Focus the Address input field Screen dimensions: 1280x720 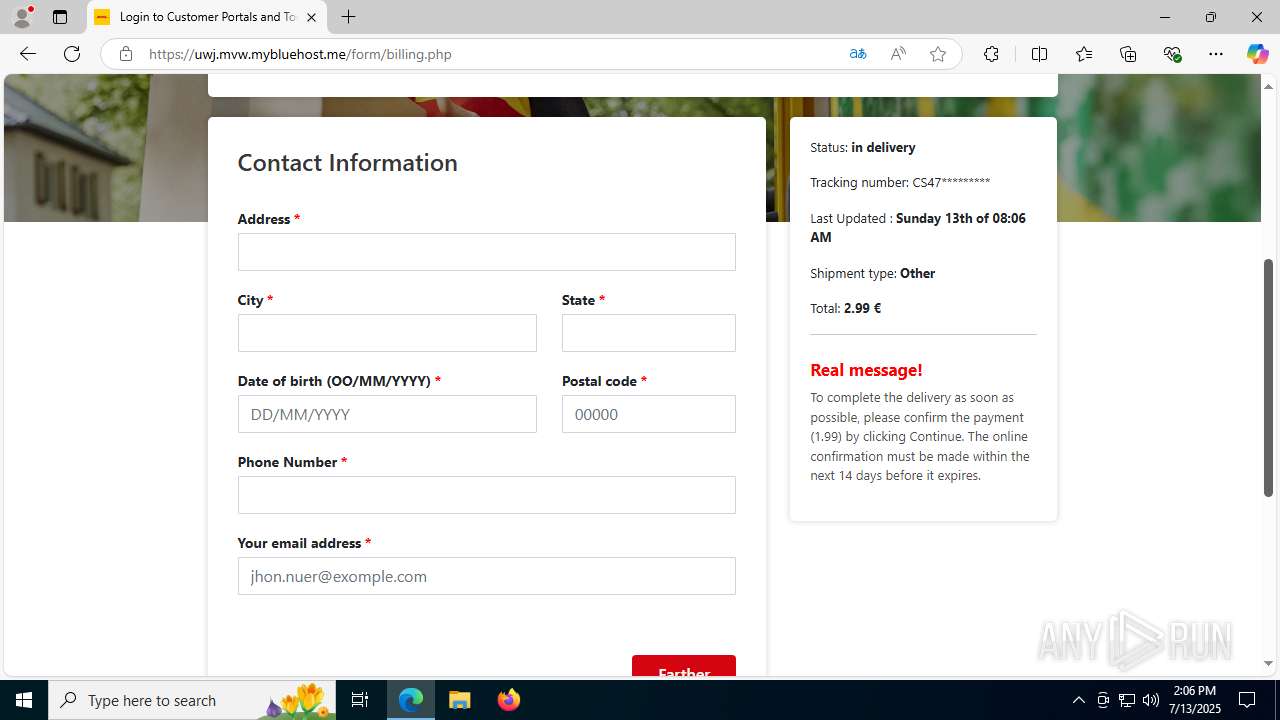tap(486, 252)
